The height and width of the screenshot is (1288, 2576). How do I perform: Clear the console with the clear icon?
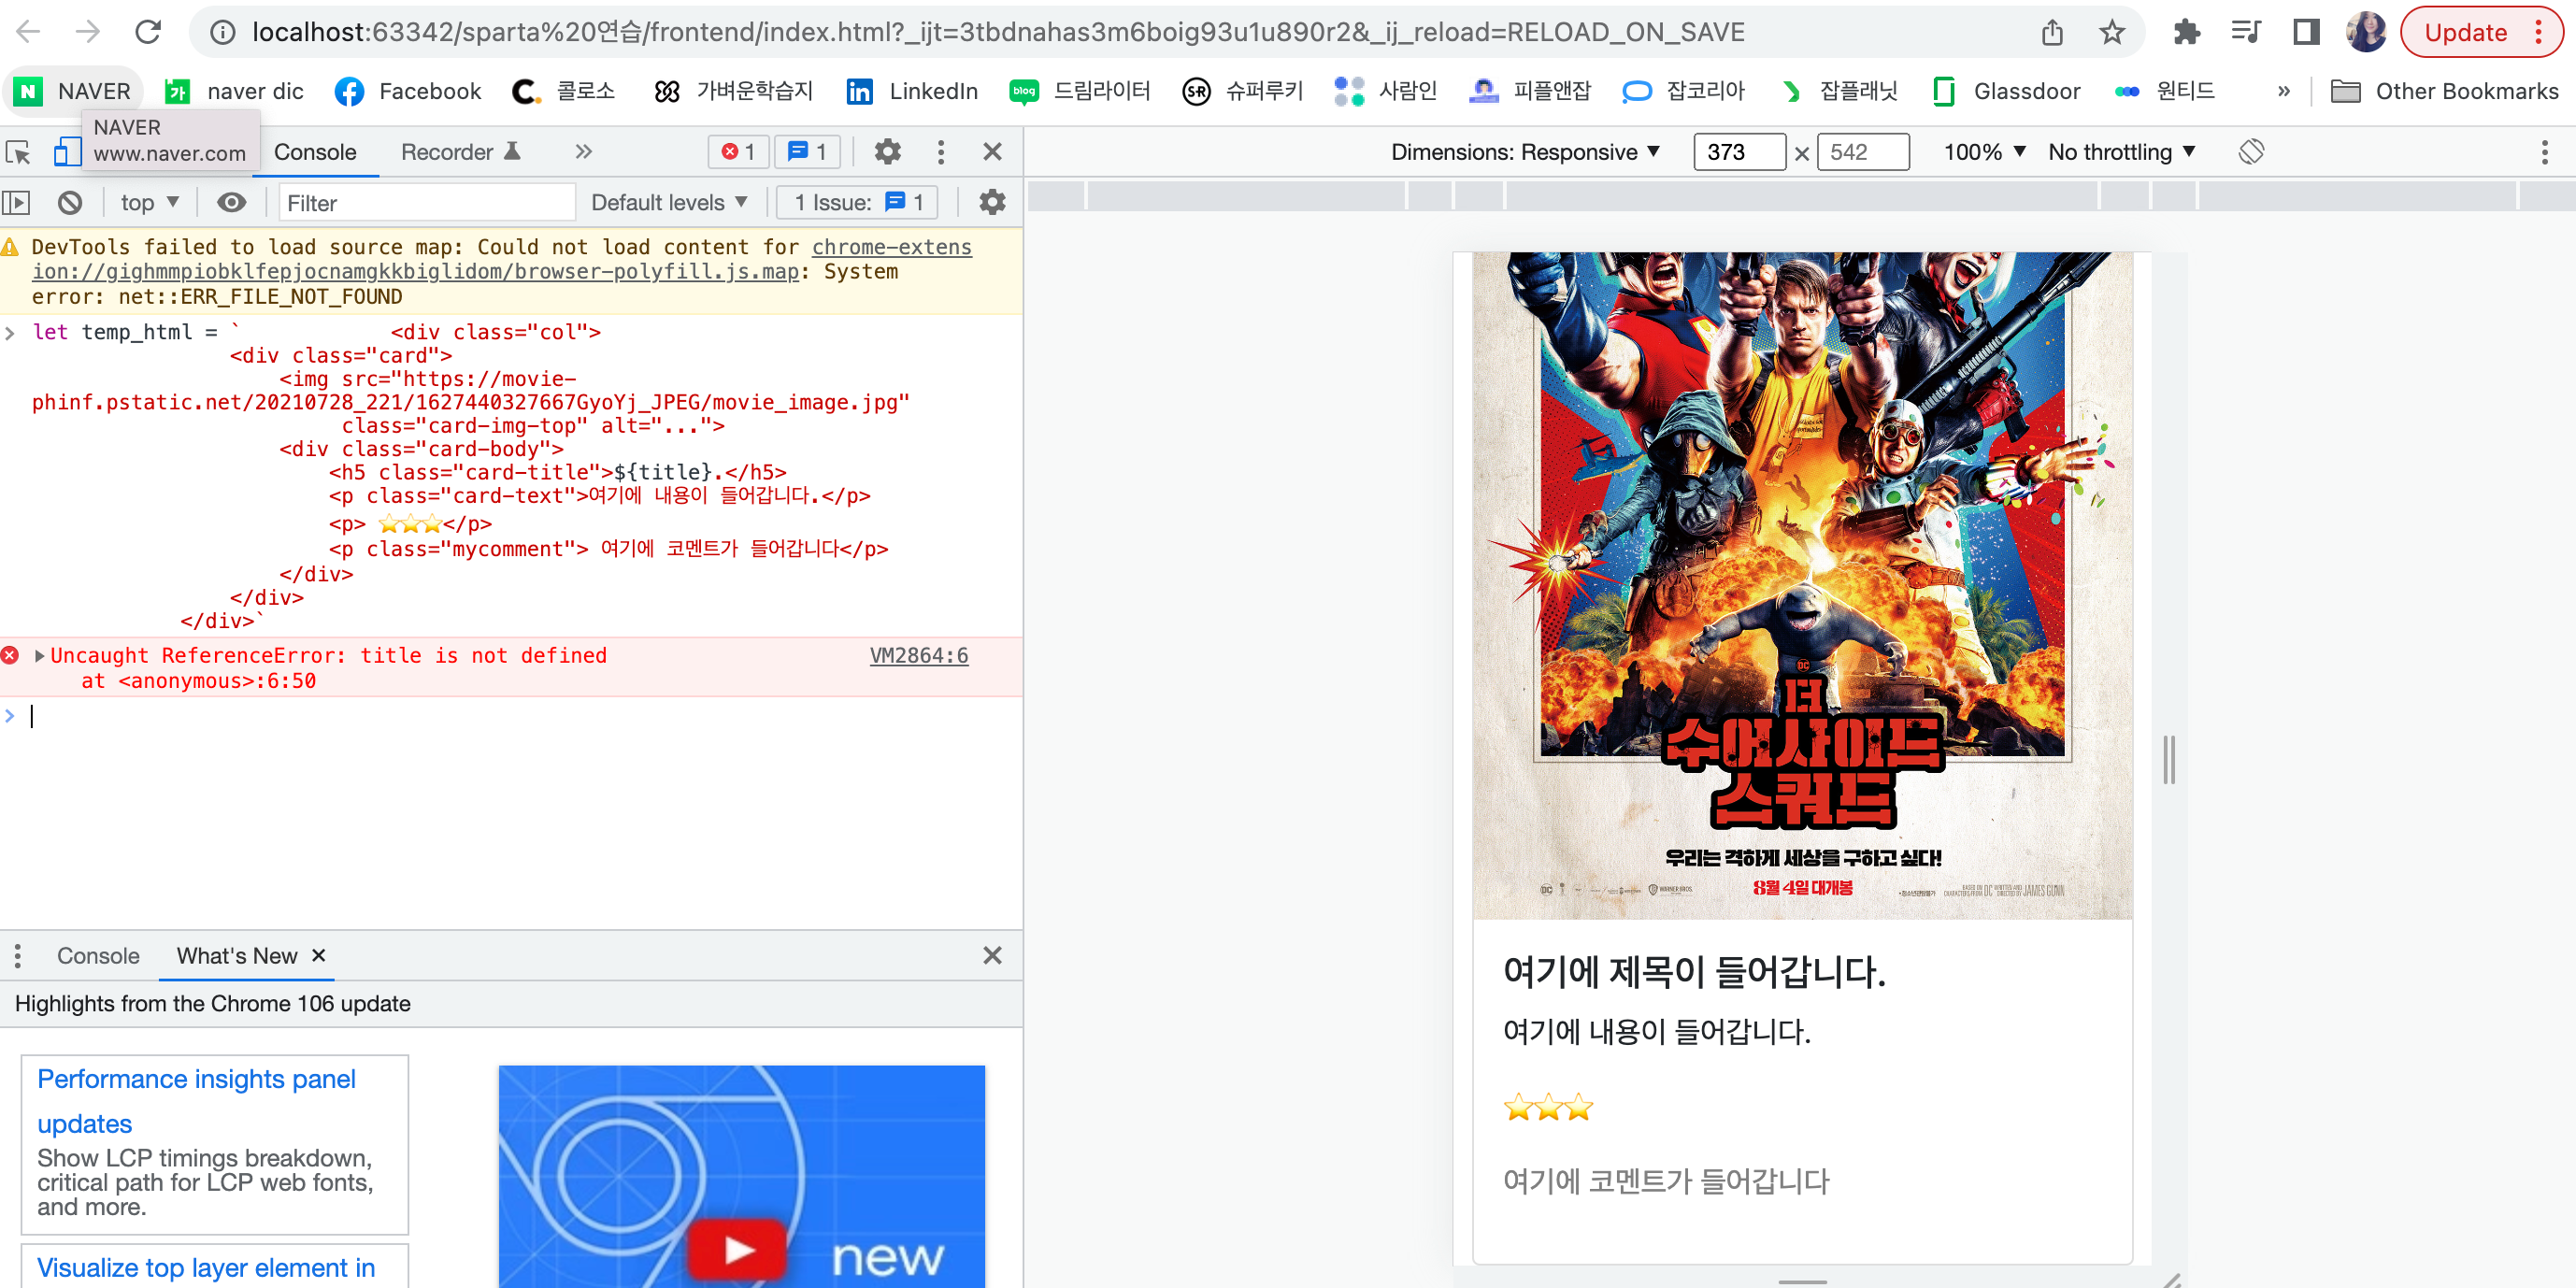tap(70, 203)
